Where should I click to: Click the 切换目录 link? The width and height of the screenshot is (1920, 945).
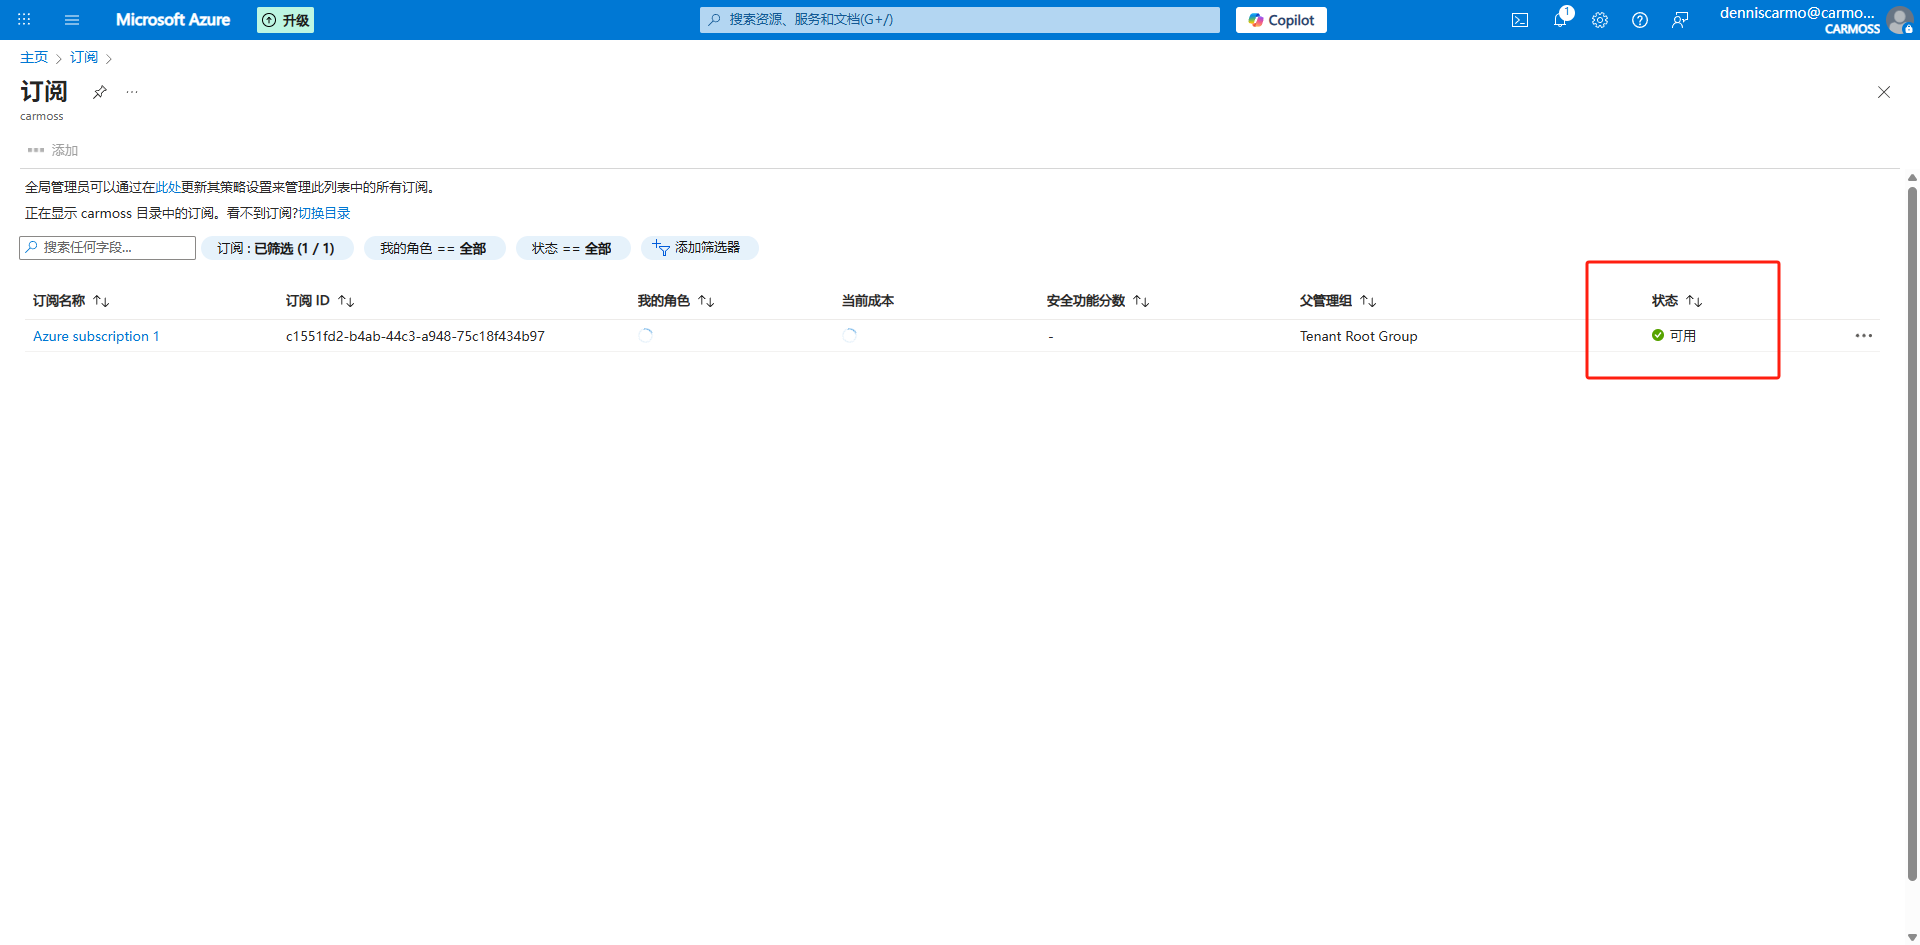pos(324,213)
